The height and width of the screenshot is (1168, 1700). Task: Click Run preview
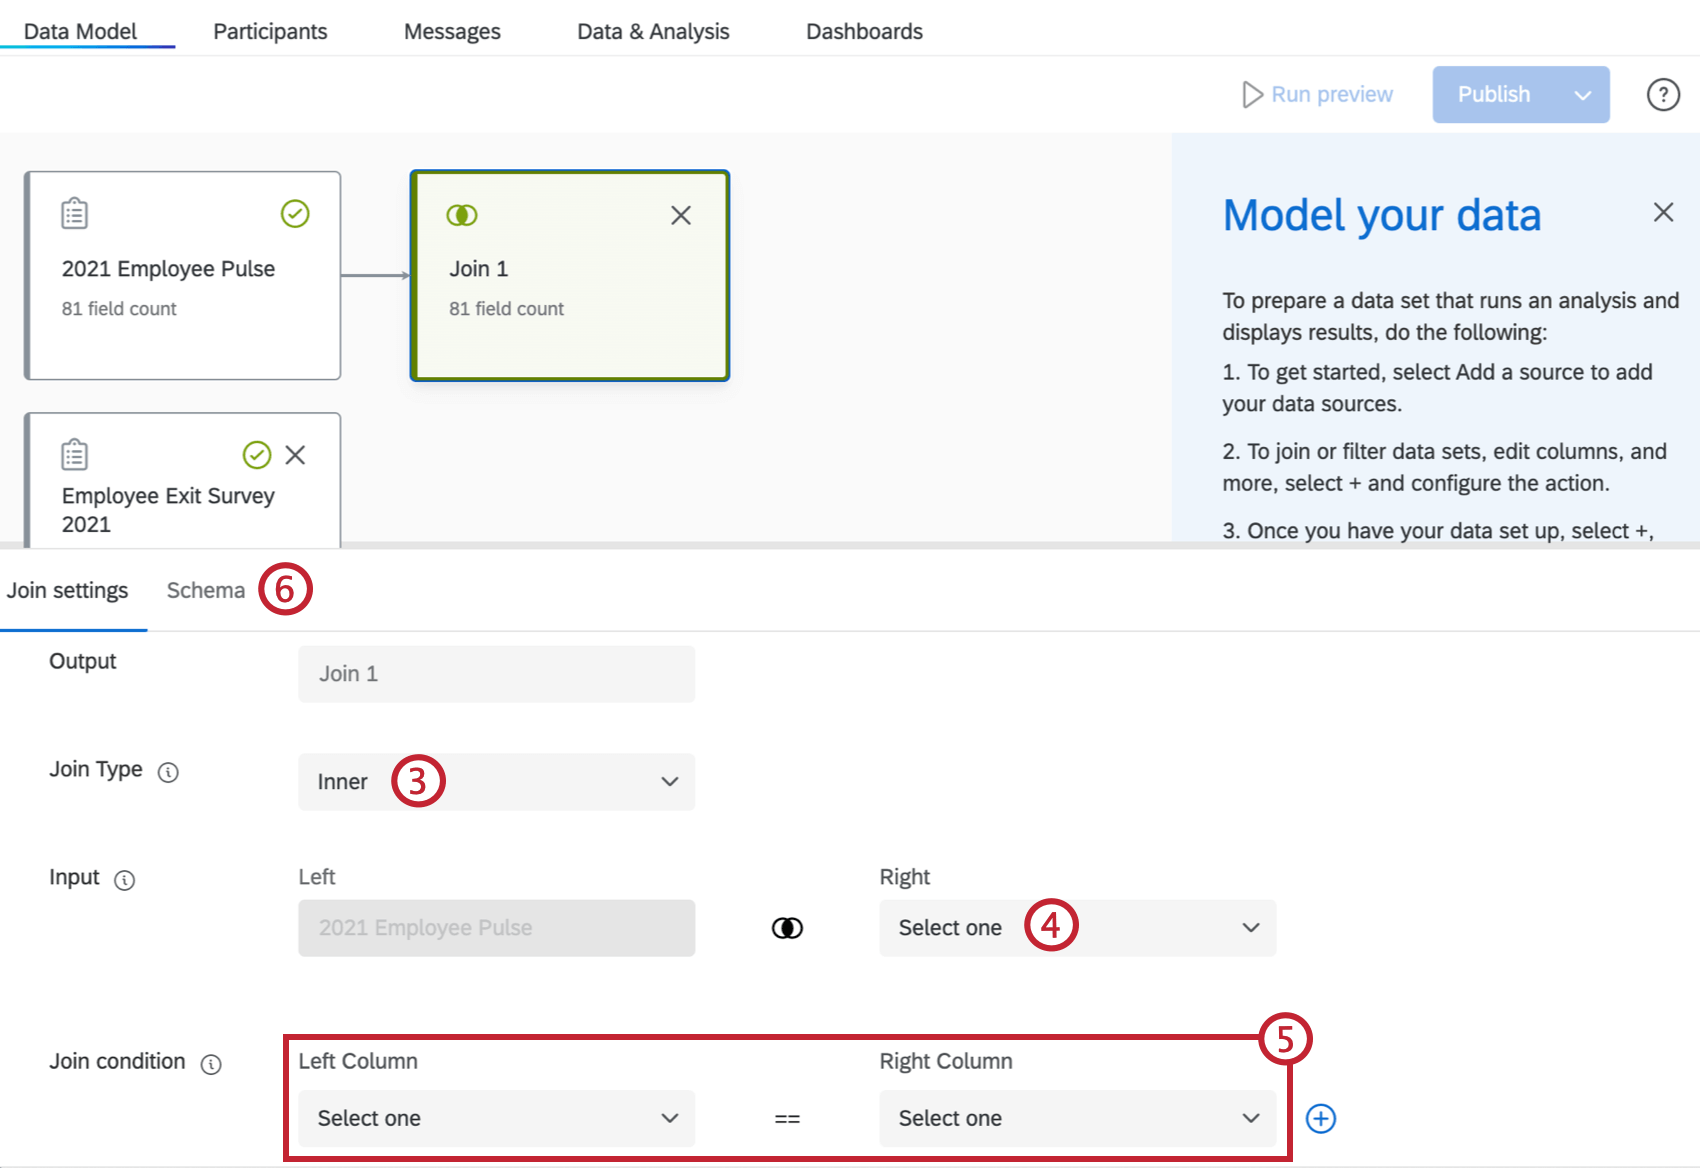click(x=1317, y=94)
